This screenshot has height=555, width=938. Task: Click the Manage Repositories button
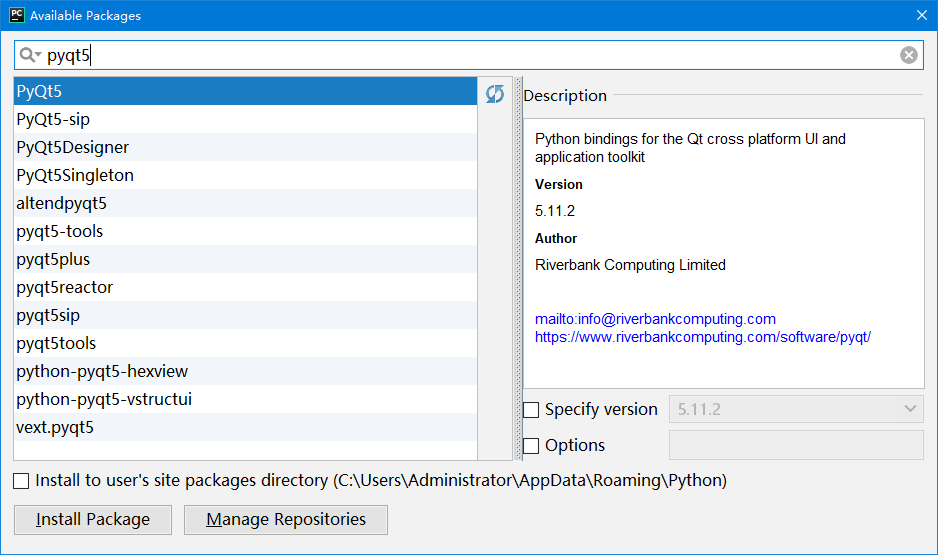286,520
